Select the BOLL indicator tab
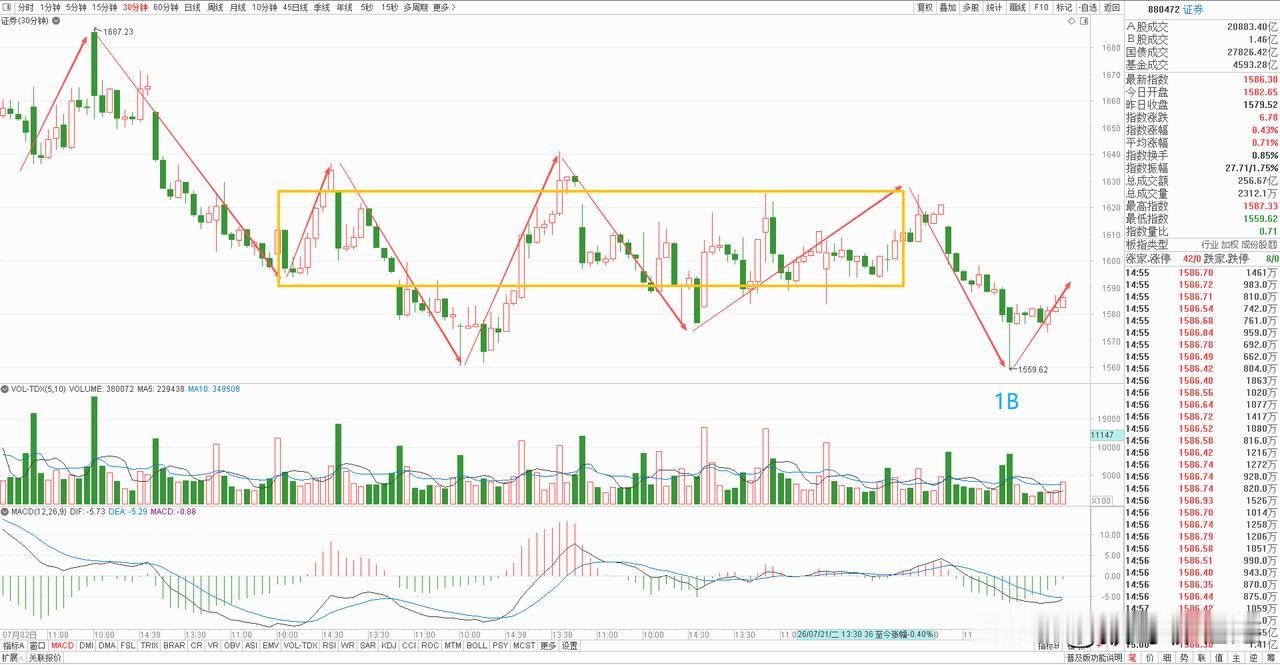Image resolution: width=1280 pixels, height=665 pixels. [x=476, y=646]
